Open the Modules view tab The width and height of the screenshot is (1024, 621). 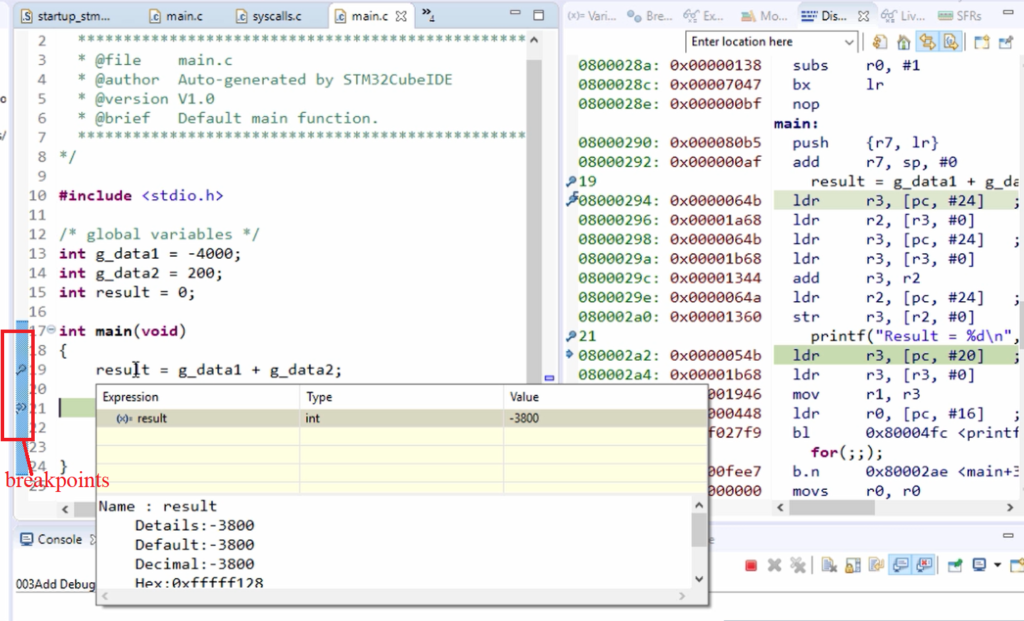pyautogui.click(x=765, y=16)
